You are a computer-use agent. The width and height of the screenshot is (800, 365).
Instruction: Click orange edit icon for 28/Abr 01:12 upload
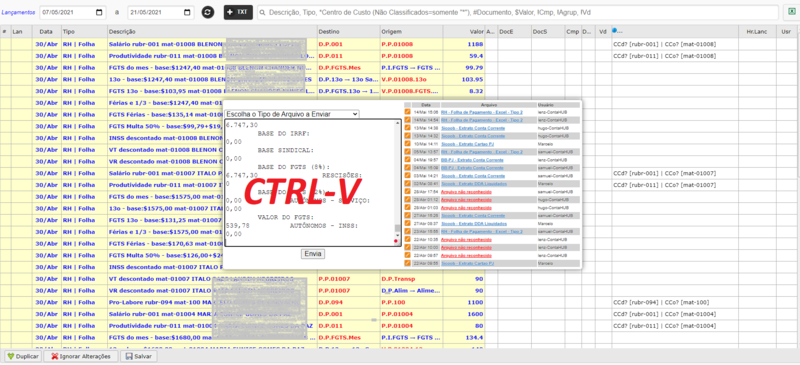408,200
